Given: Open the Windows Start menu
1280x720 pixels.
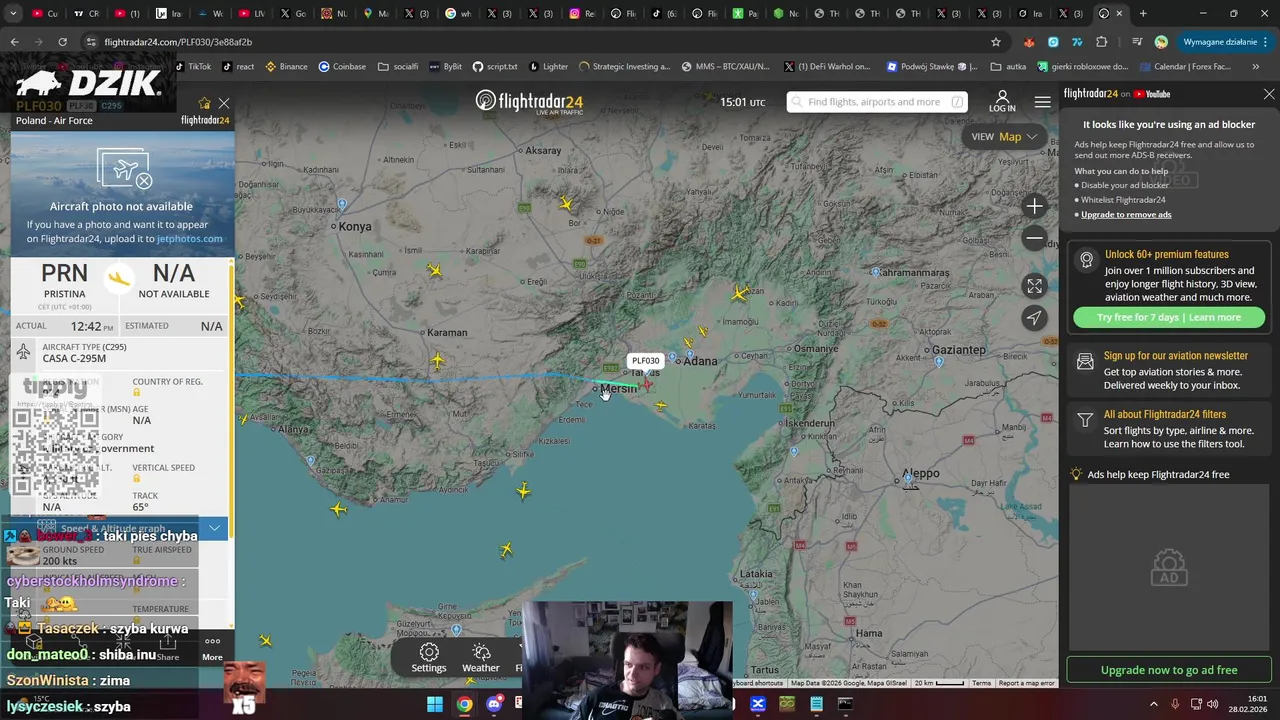Looking at the screenshot, I should click(x=435, y=704).
